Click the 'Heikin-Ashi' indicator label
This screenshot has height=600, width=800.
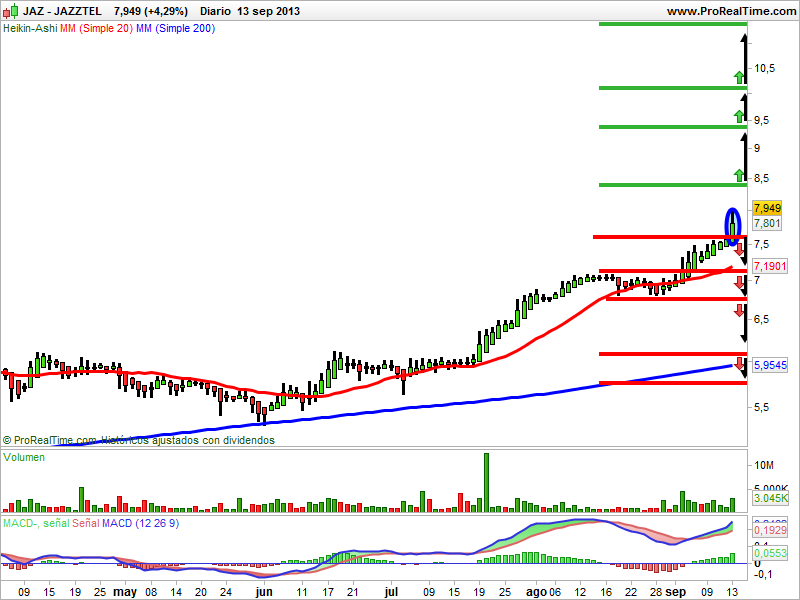pos(30,29)
